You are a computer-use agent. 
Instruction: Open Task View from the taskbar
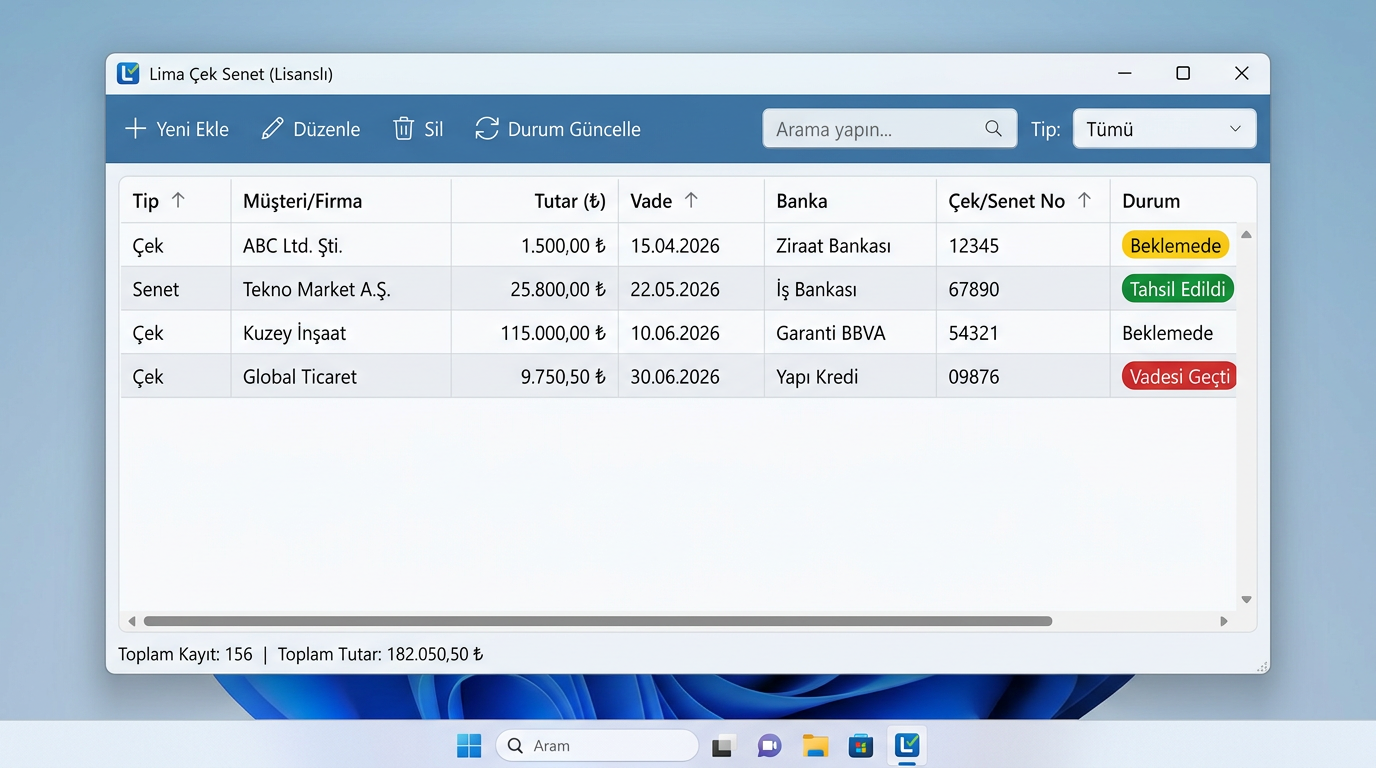724,746
